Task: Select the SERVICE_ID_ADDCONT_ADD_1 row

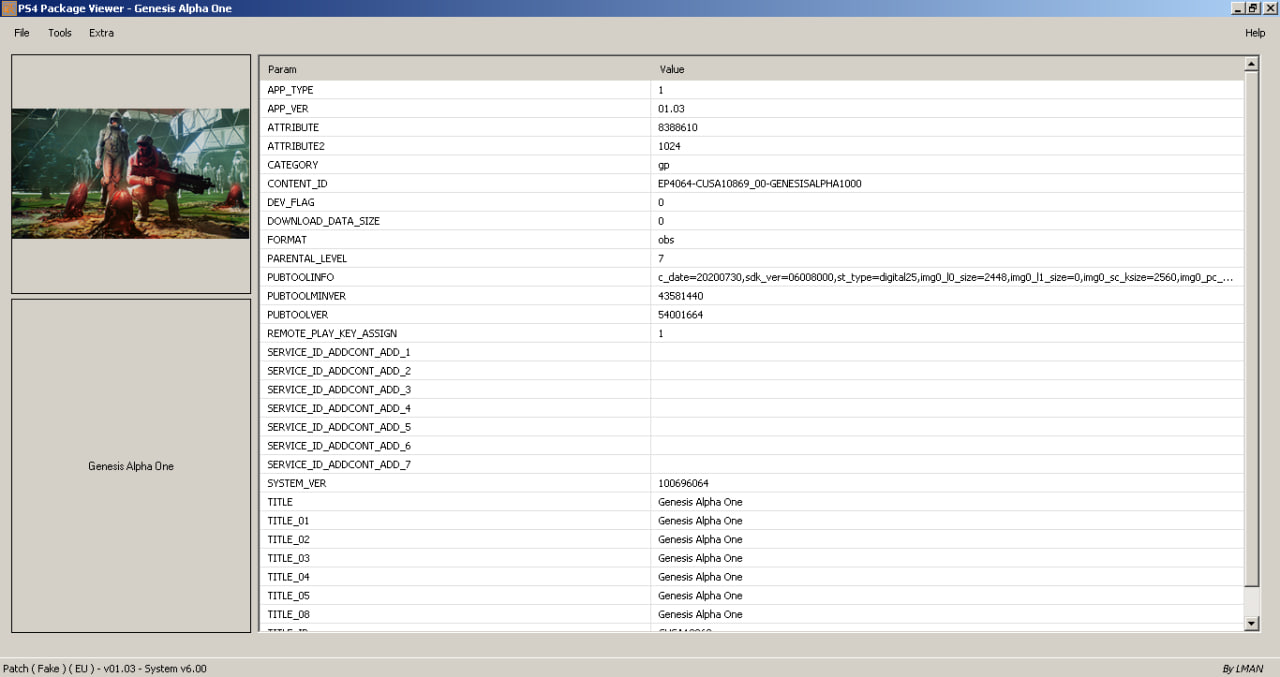Action: [x=751, y=352]
